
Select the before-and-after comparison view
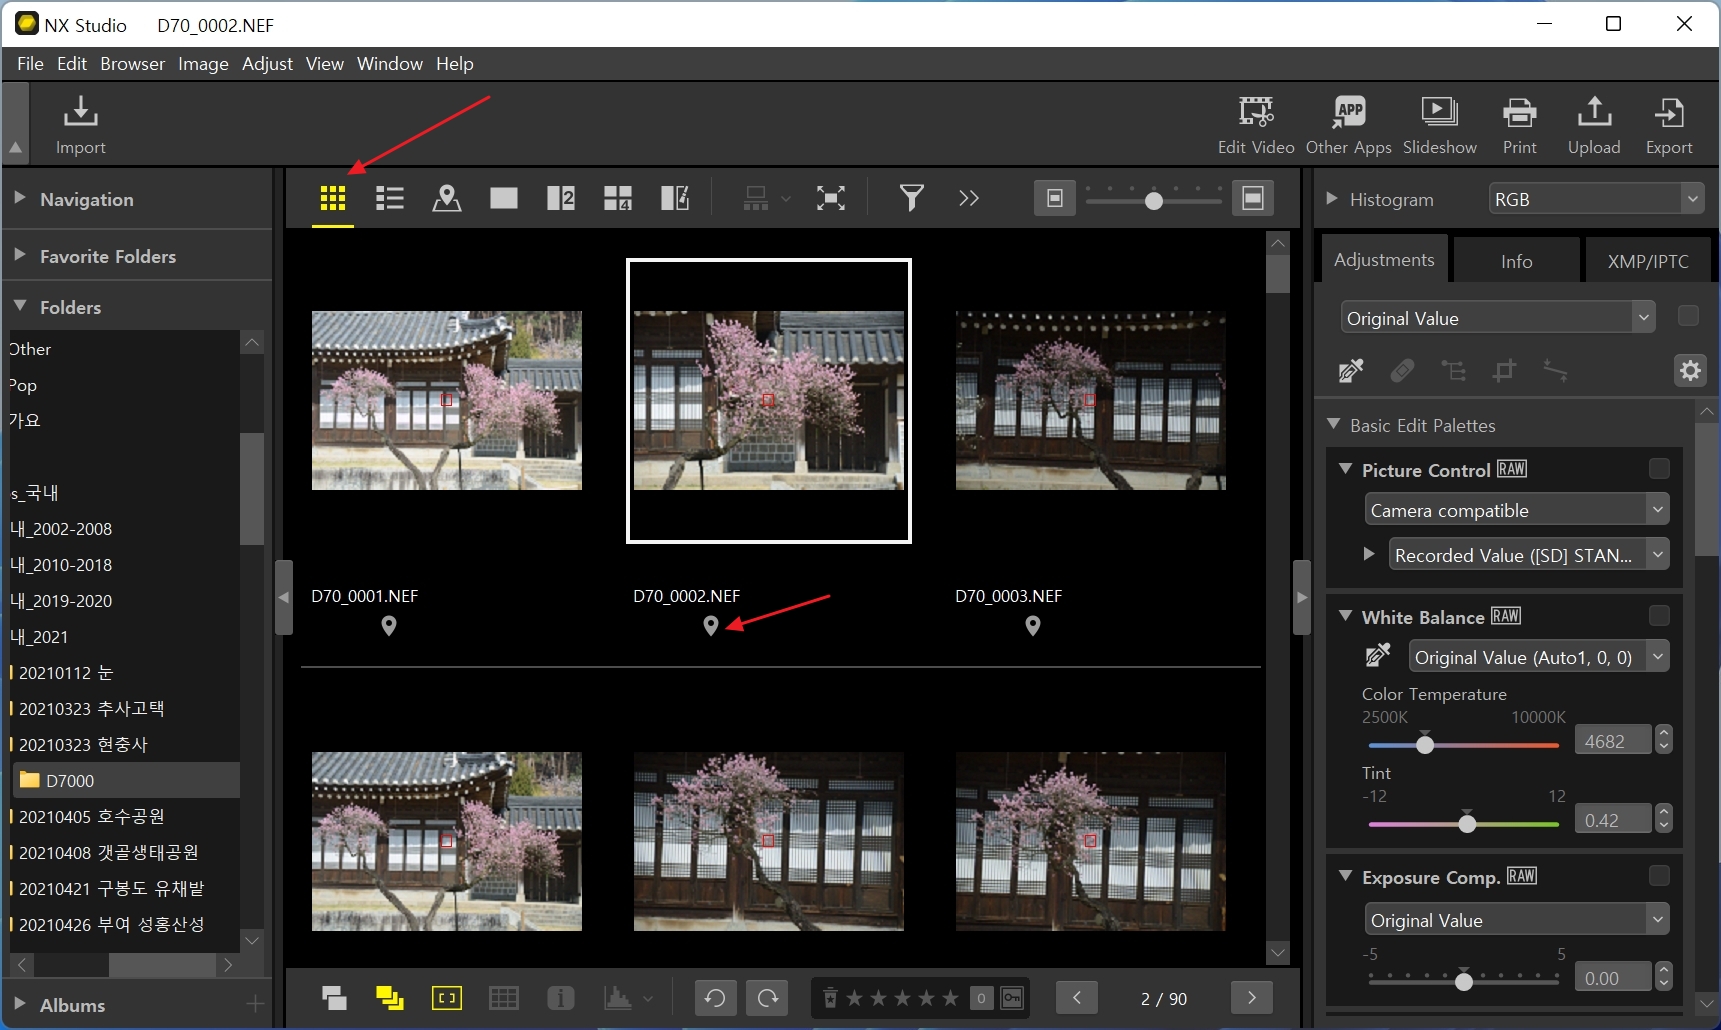coord(675,198)
